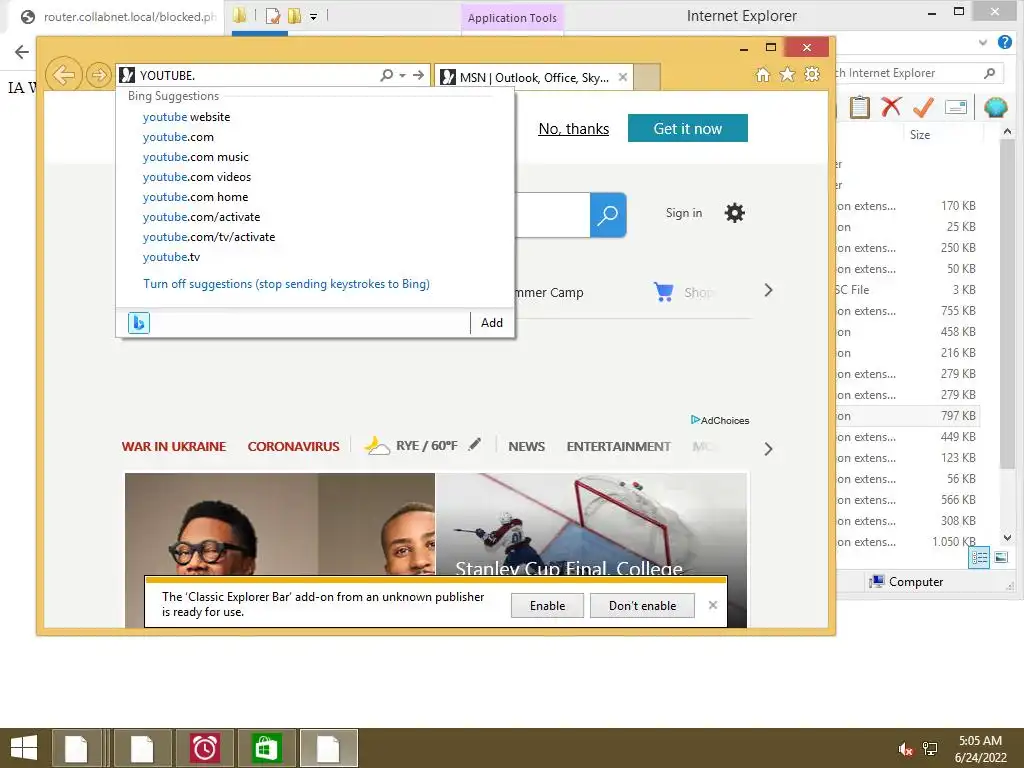The height and width of the screenshot is (768, 1024).
Task: Click the Explorer Quick Access toolbar dropdown
Action: (313, 16)
